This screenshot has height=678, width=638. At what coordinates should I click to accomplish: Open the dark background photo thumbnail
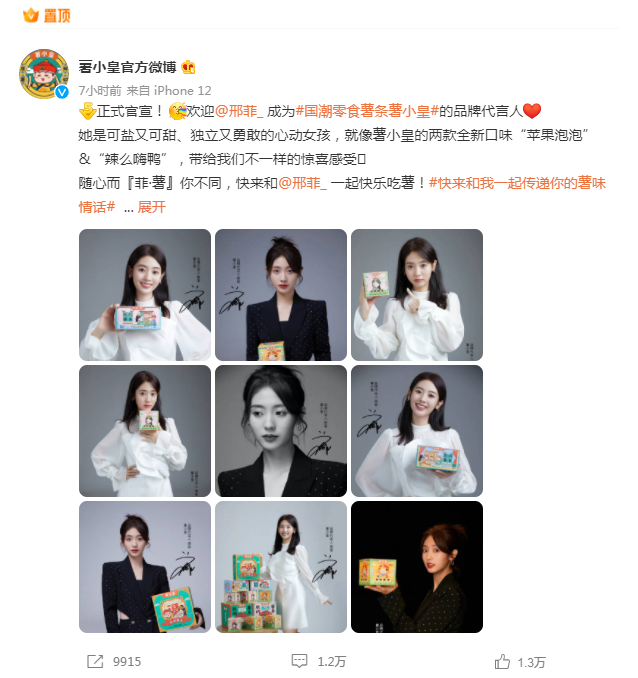pos(417,567)
